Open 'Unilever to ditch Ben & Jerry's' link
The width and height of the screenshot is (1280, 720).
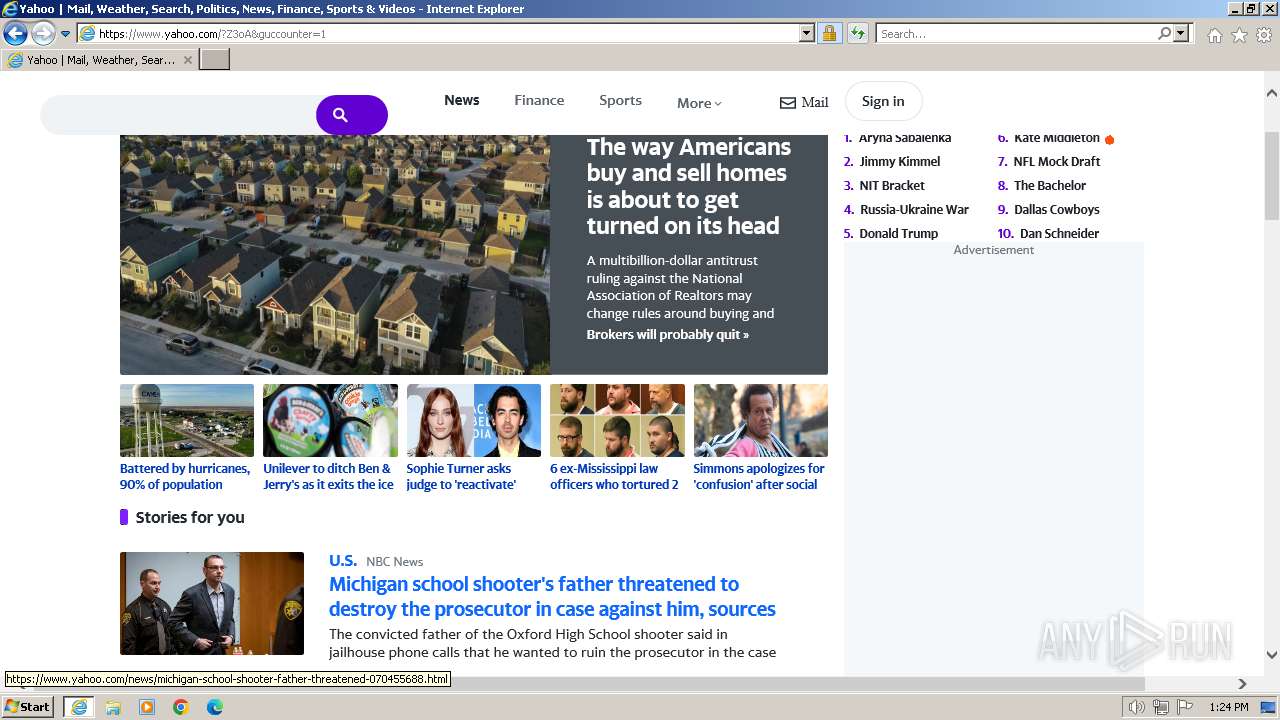tap(328, 476)
